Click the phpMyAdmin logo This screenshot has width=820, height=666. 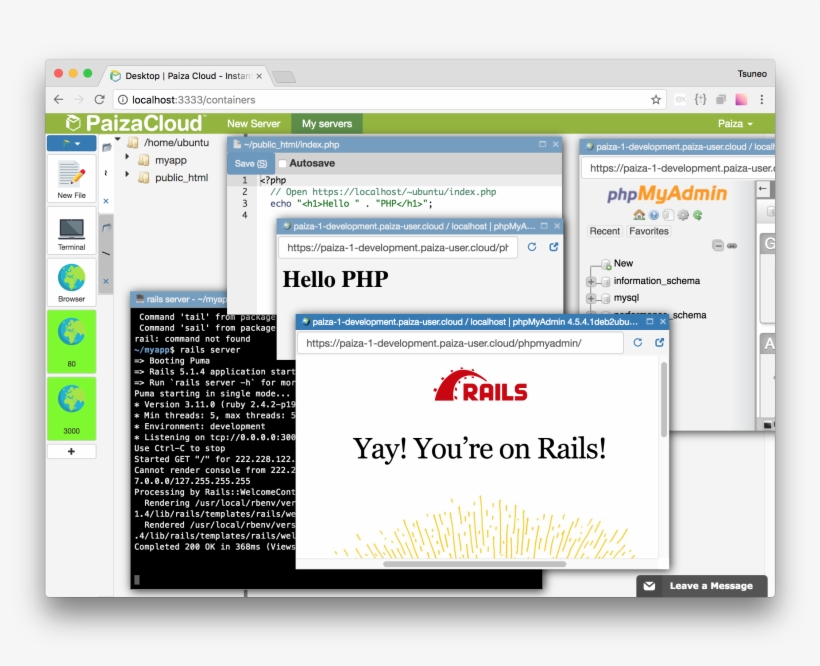(667, 193)
